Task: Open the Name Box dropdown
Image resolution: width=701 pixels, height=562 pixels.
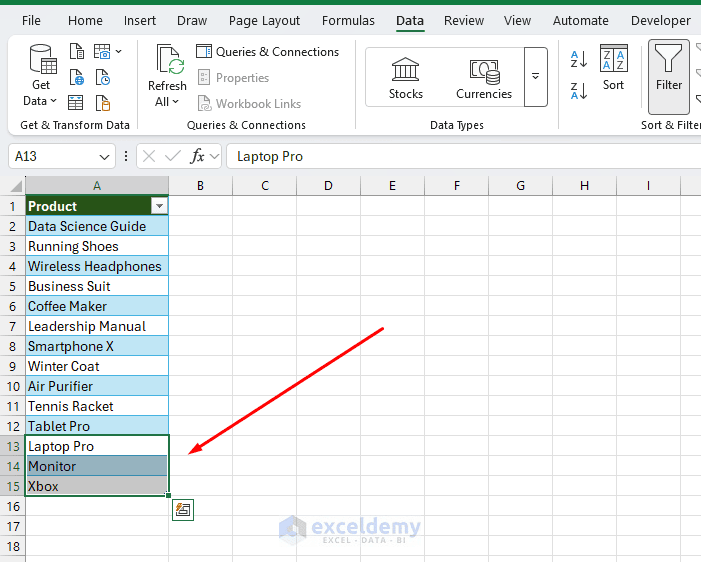Action: 104,157
